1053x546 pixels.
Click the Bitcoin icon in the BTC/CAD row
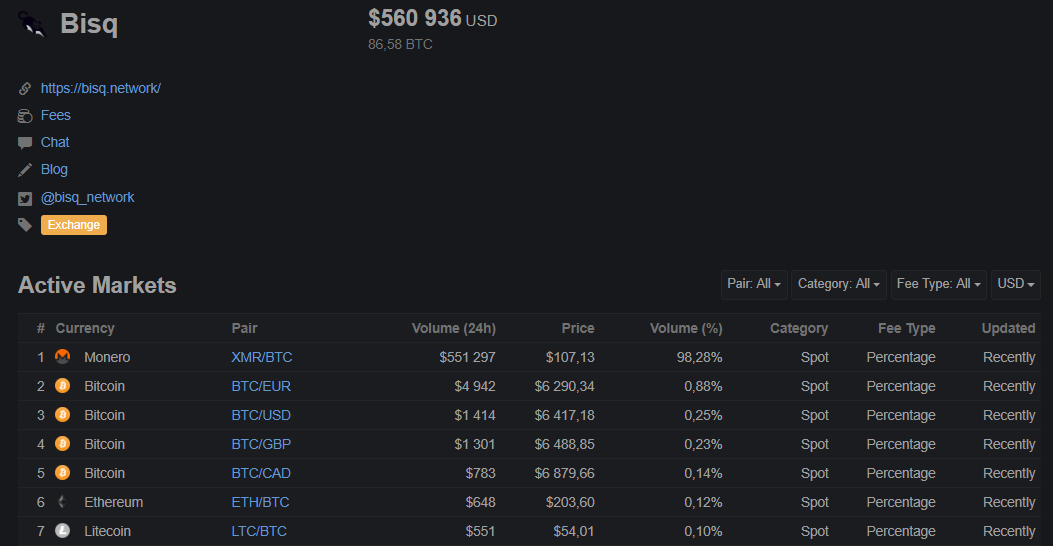(62, 472)
